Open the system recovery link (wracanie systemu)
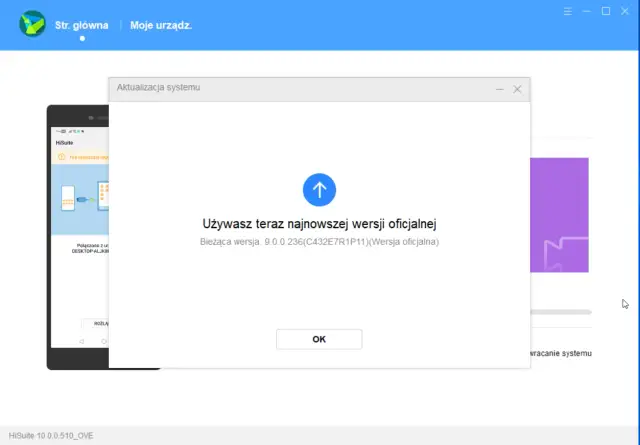This screenshot has height=445, width=640. tap(561, 353)
